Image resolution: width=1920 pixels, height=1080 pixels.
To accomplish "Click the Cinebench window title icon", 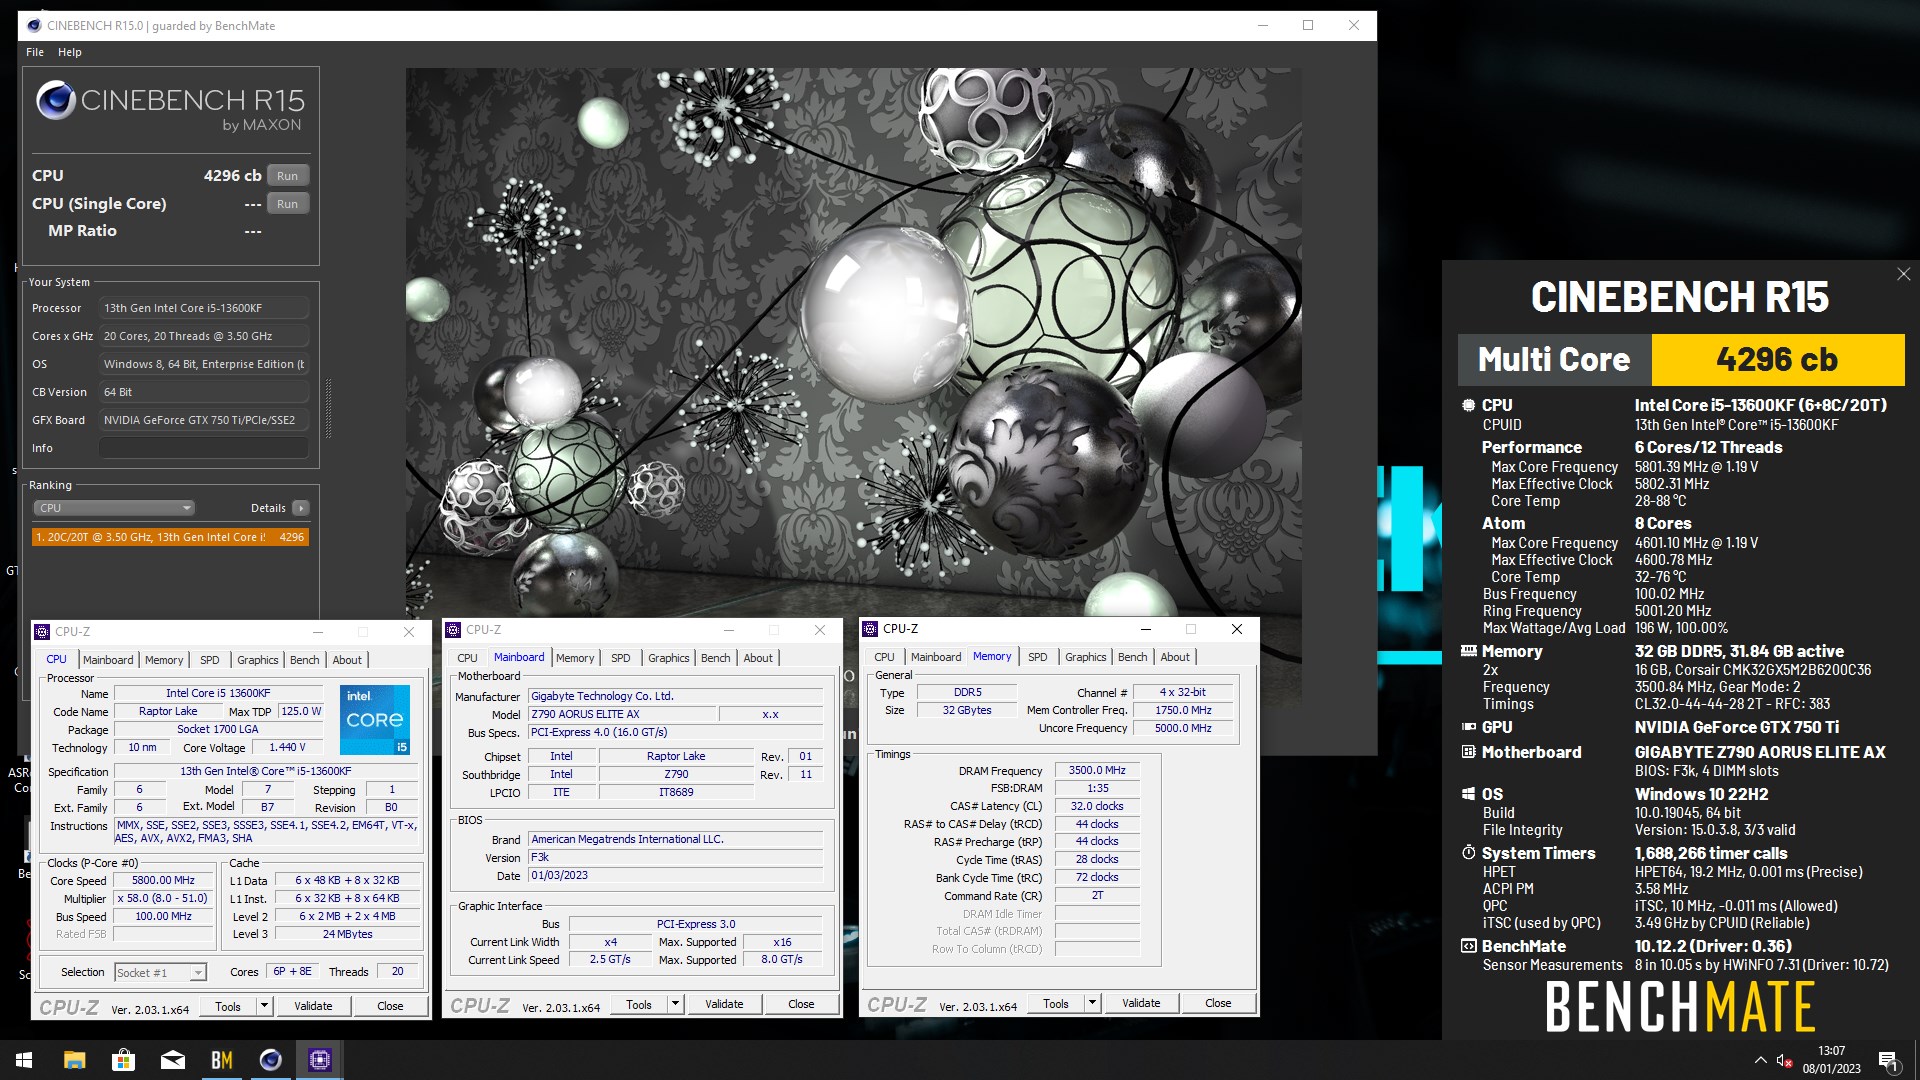I will coord(33,25).
